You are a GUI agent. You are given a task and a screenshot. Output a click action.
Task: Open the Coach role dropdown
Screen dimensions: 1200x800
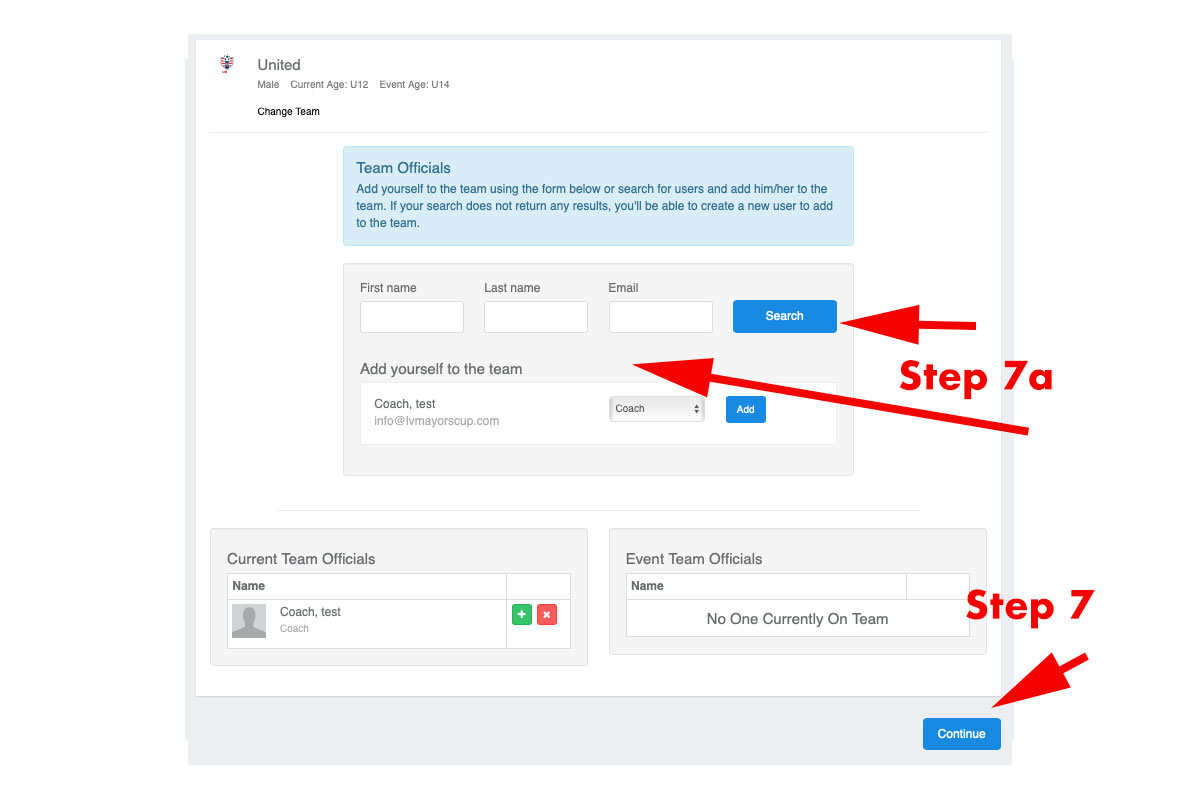656,409
